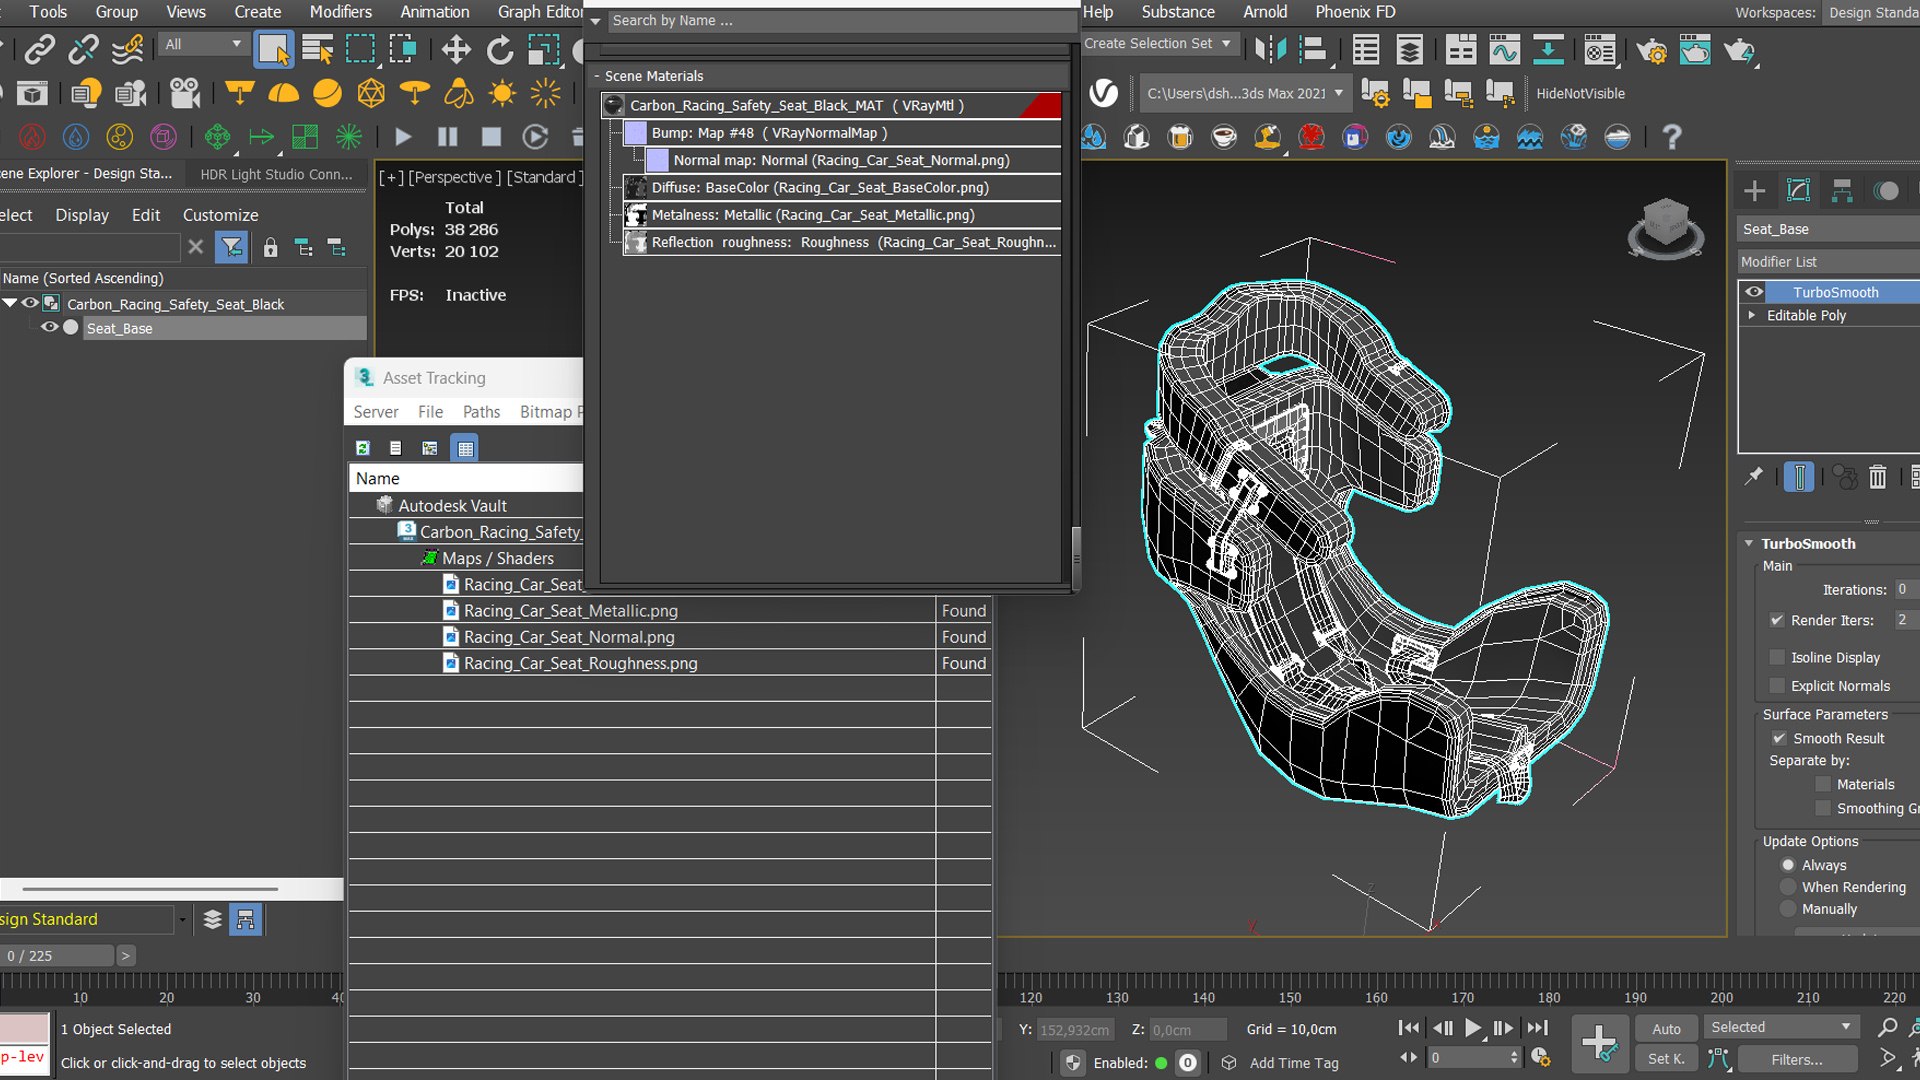Hide Seat_Base using its eye icon
Screen dimensions: 1920x1080
(x=48, y=328)
